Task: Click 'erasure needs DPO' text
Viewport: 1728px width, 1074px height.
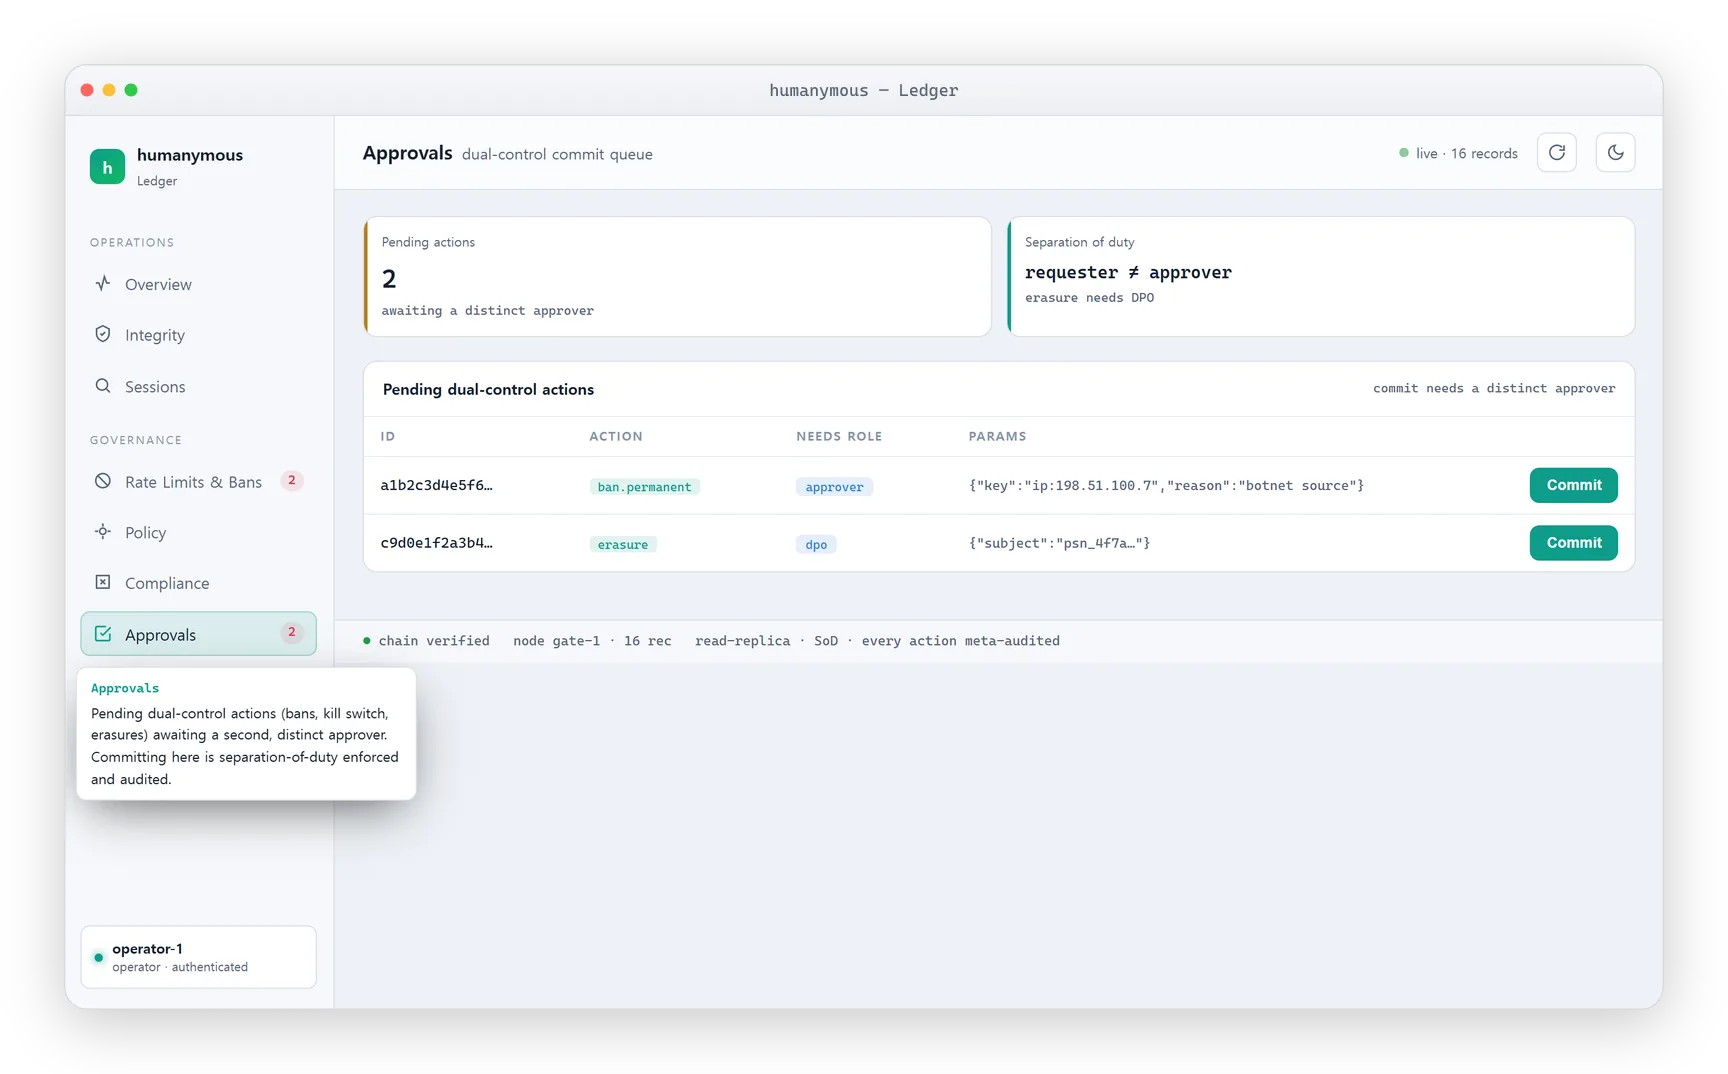Action: 1089,298
